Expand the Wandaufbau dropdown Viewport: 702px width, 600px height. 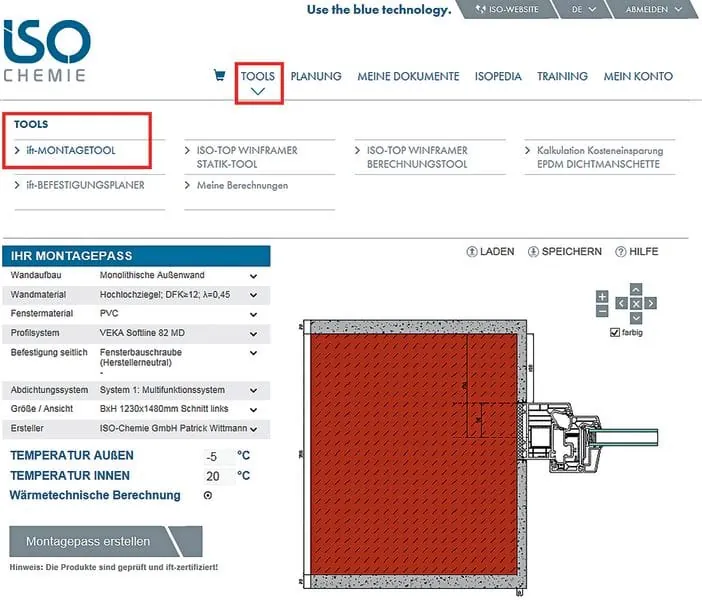(253, 276)
